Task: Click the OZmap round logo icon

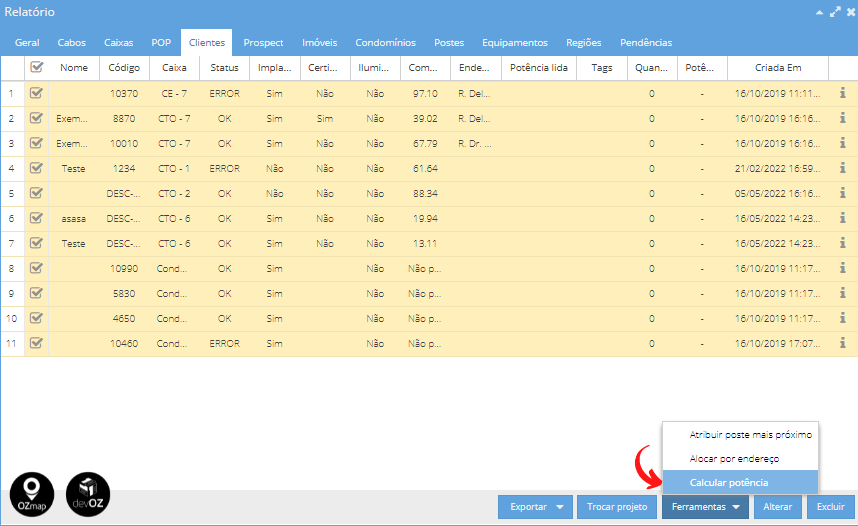Action: pyautogui.click(x=32, y=494)
